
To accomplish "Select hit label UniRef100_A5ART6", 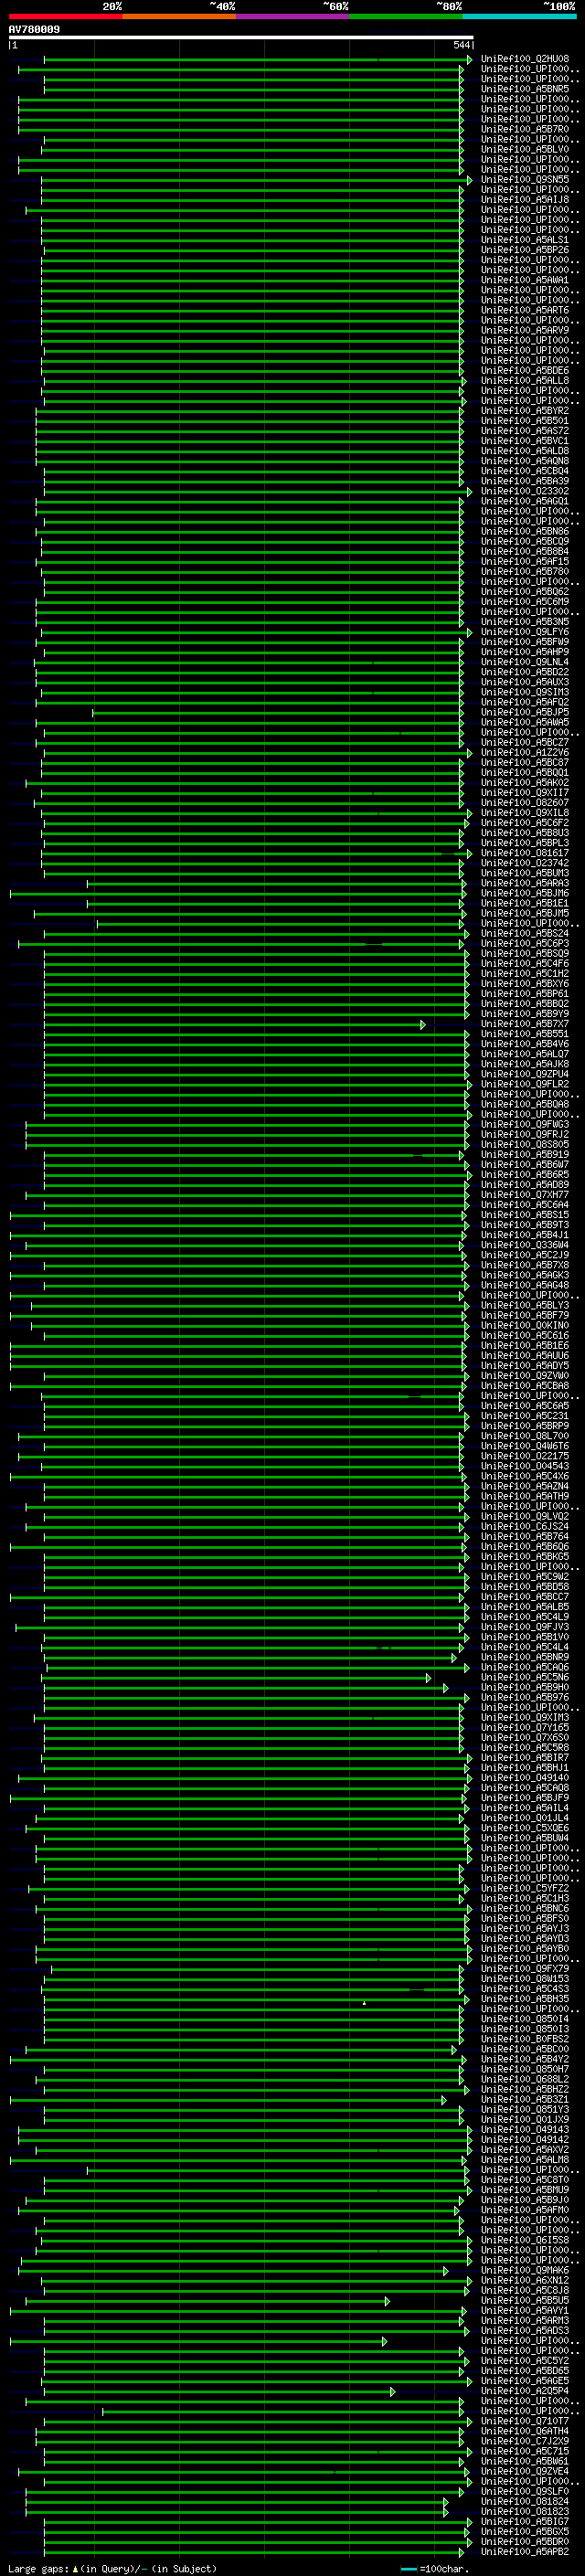I will 525,310.
